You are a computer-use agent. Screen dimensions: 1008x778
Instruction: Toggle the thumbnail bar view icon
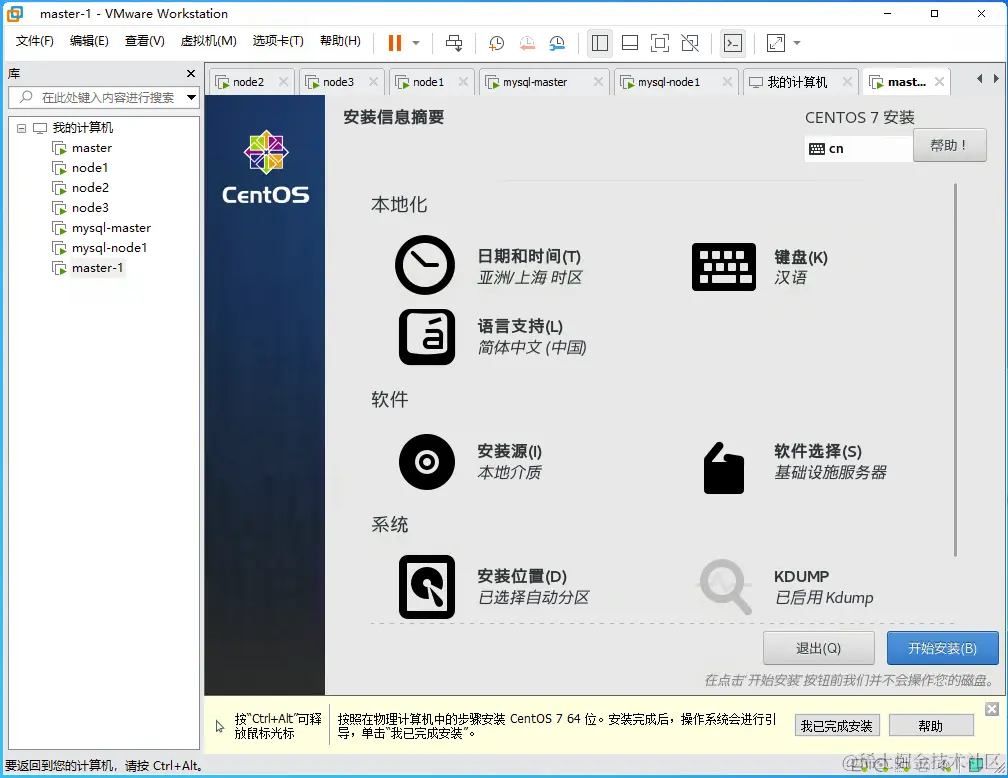[x=630, y=43]
